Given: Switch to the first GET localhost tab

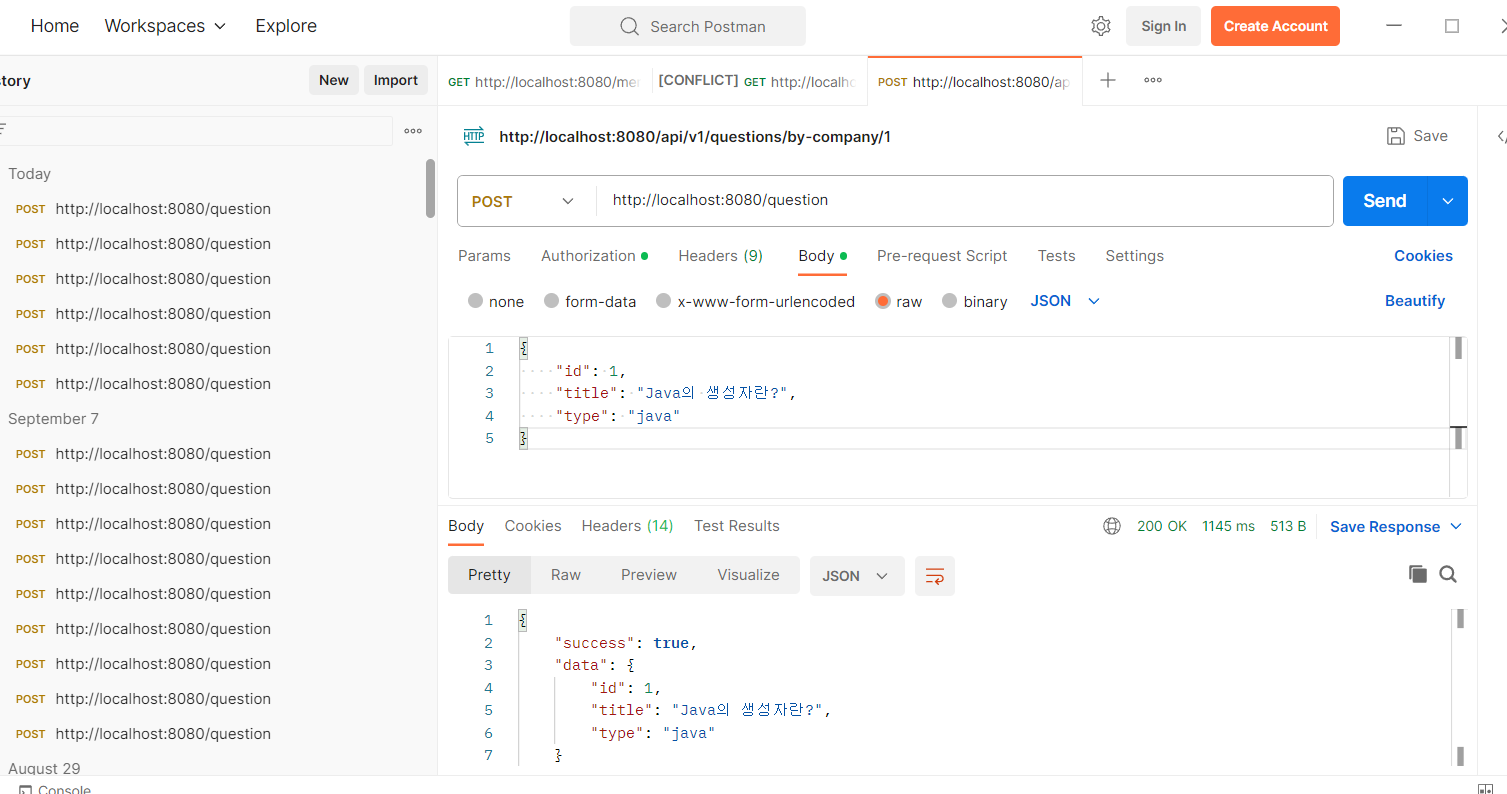Looking at the screenshot, I should click(x=544, y=81).
